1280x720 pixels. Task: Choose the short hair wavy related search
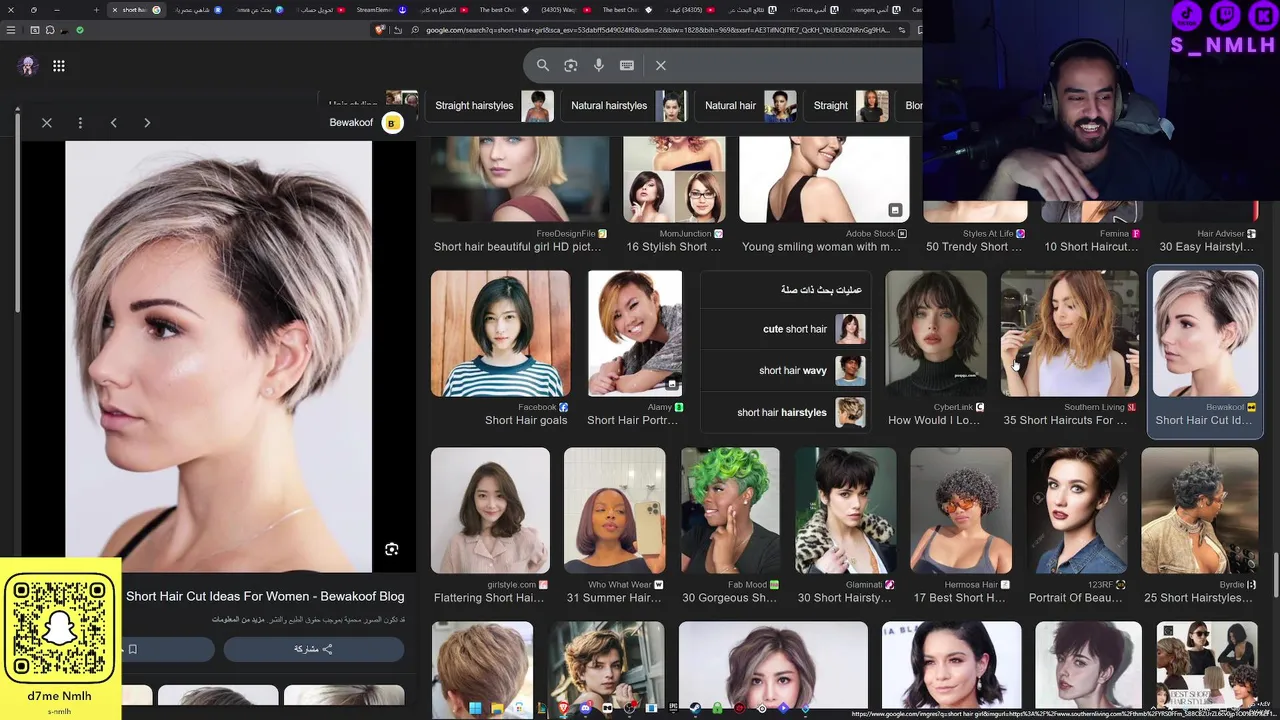786,370
